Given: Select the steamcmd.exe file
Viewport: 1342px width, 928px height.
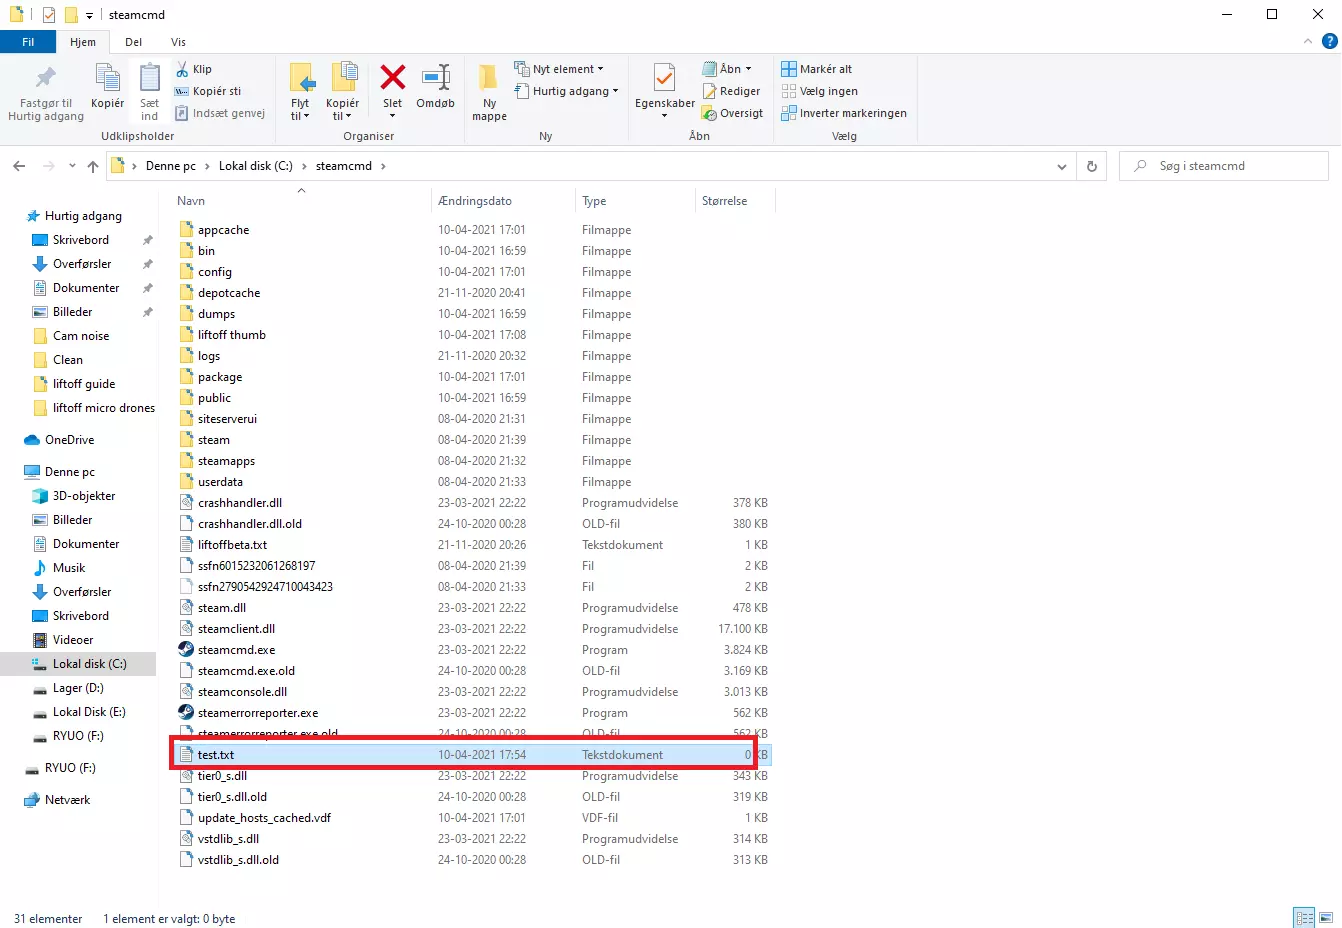Looking at the screenshot, I should pyautogui.click(x=237, y=650).
